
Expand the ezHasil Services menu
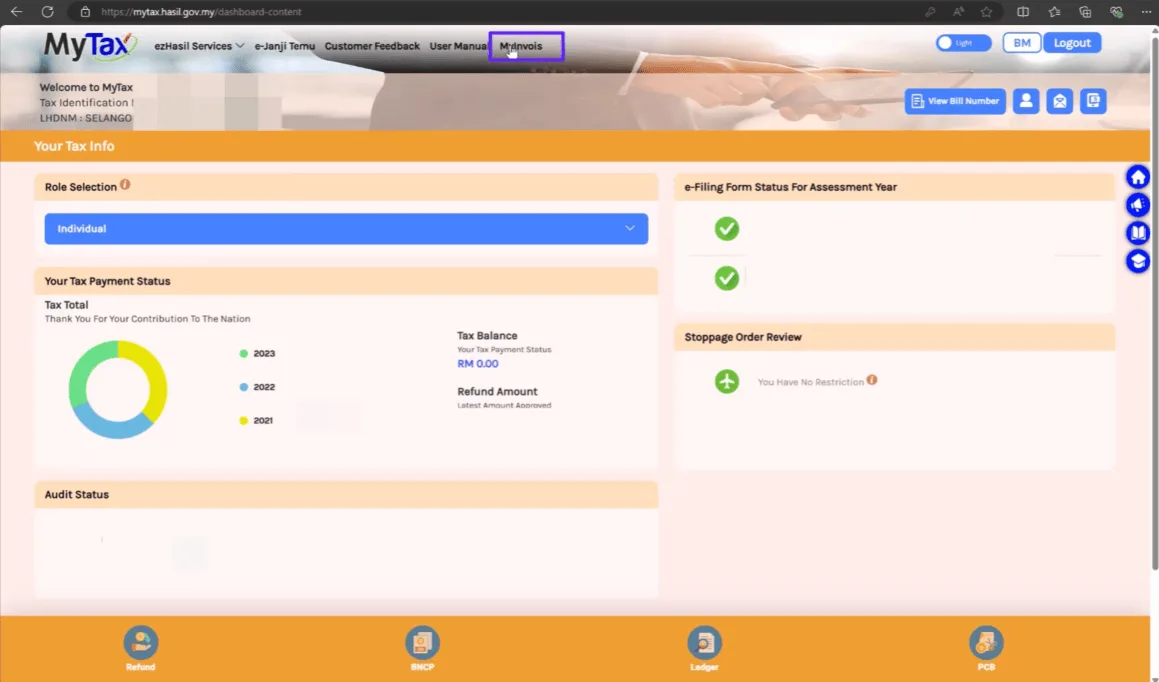pos(199,46)
